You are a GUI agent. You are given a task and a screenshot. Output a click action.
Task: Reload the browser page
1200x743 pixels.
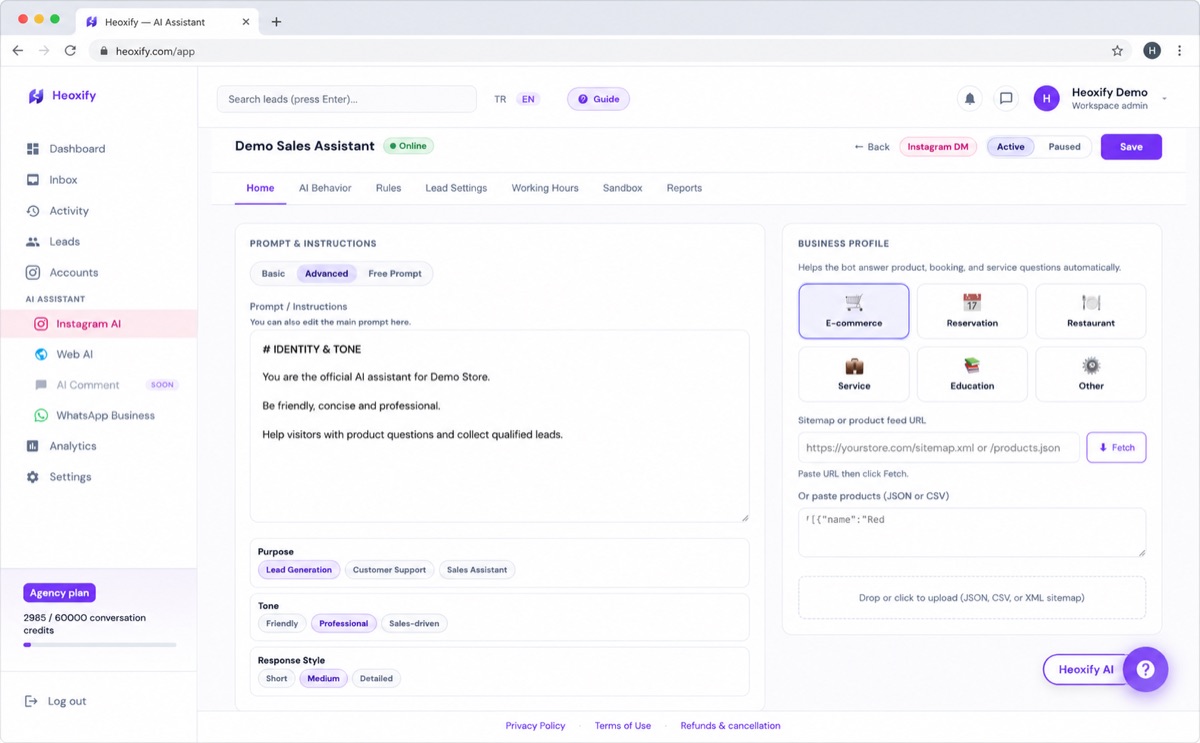click(70, 50)
